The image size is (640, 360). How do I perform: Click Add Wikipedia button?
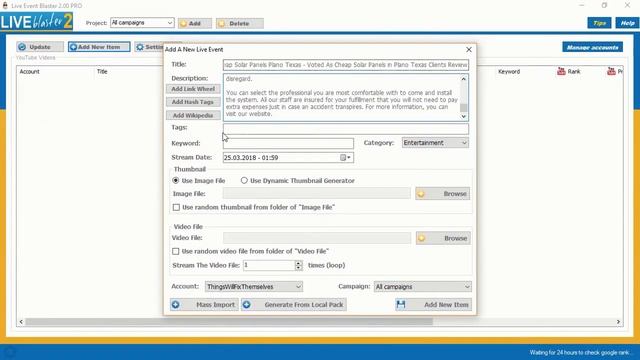(193, 116)
